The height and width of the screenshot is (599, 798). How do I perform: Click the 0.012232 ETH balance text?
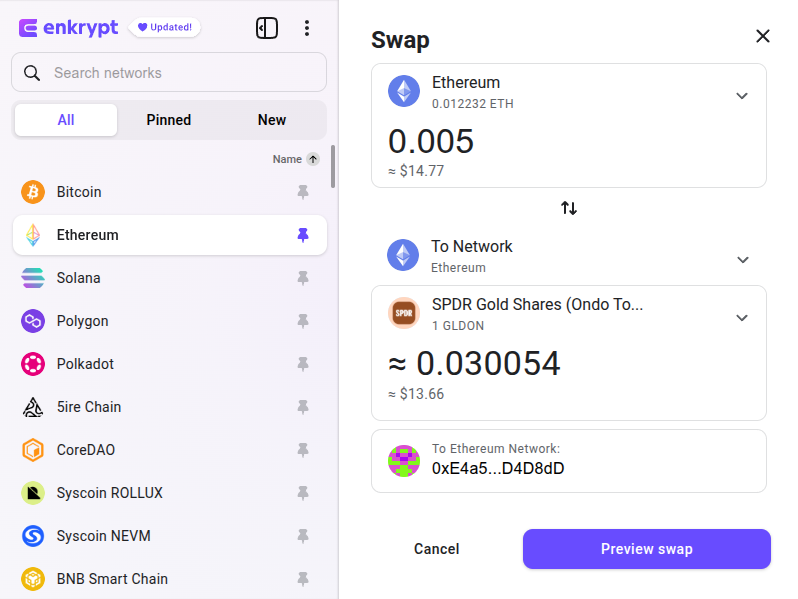pyautogui.click(x=472, y=104)
